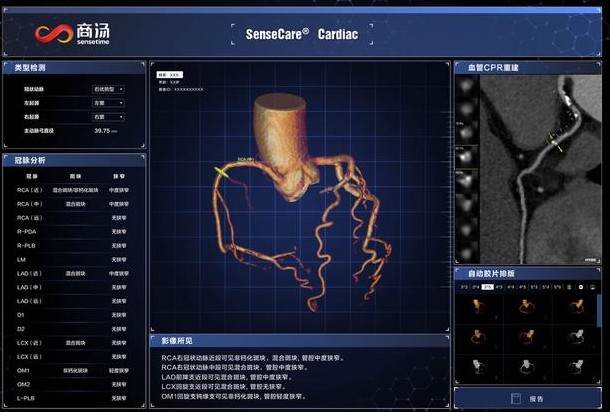This screenshot has height=412, width=610.
Task: Click the bottom CPR cross-section thumbnail
Action: point(466,252)
